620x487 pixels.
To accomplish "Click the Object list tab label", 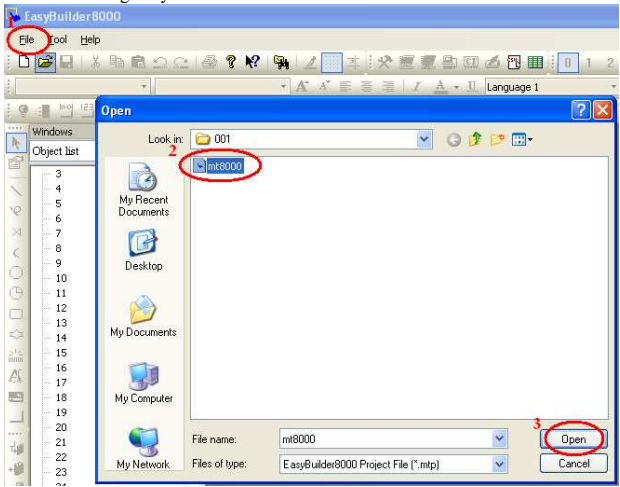I will point(55,151).
